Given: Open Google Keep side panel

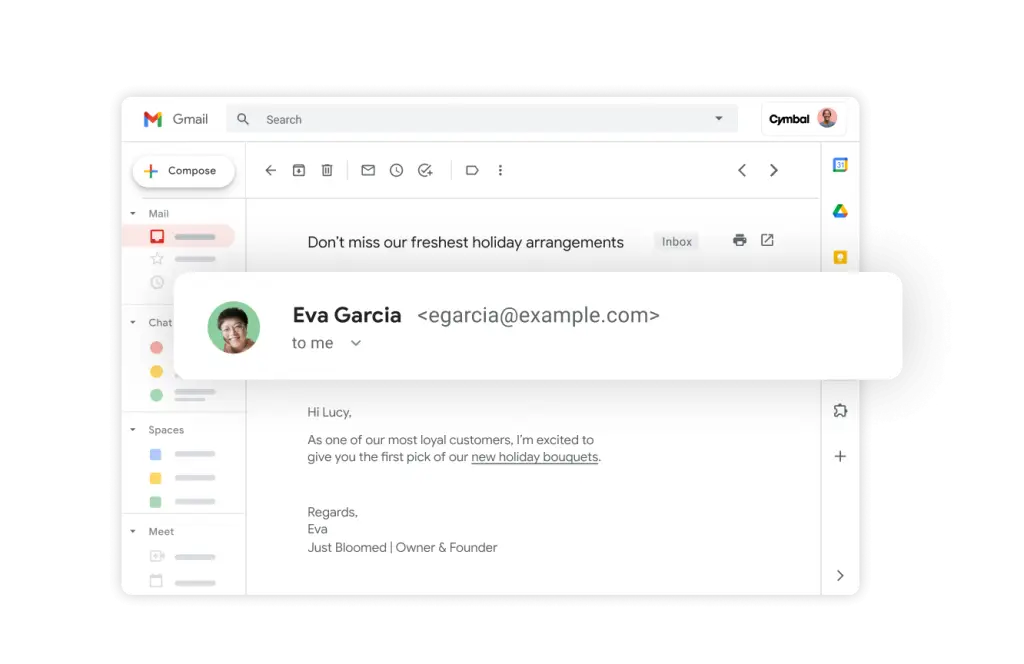Looking at the screenshot, I should [x=840, y=257].
